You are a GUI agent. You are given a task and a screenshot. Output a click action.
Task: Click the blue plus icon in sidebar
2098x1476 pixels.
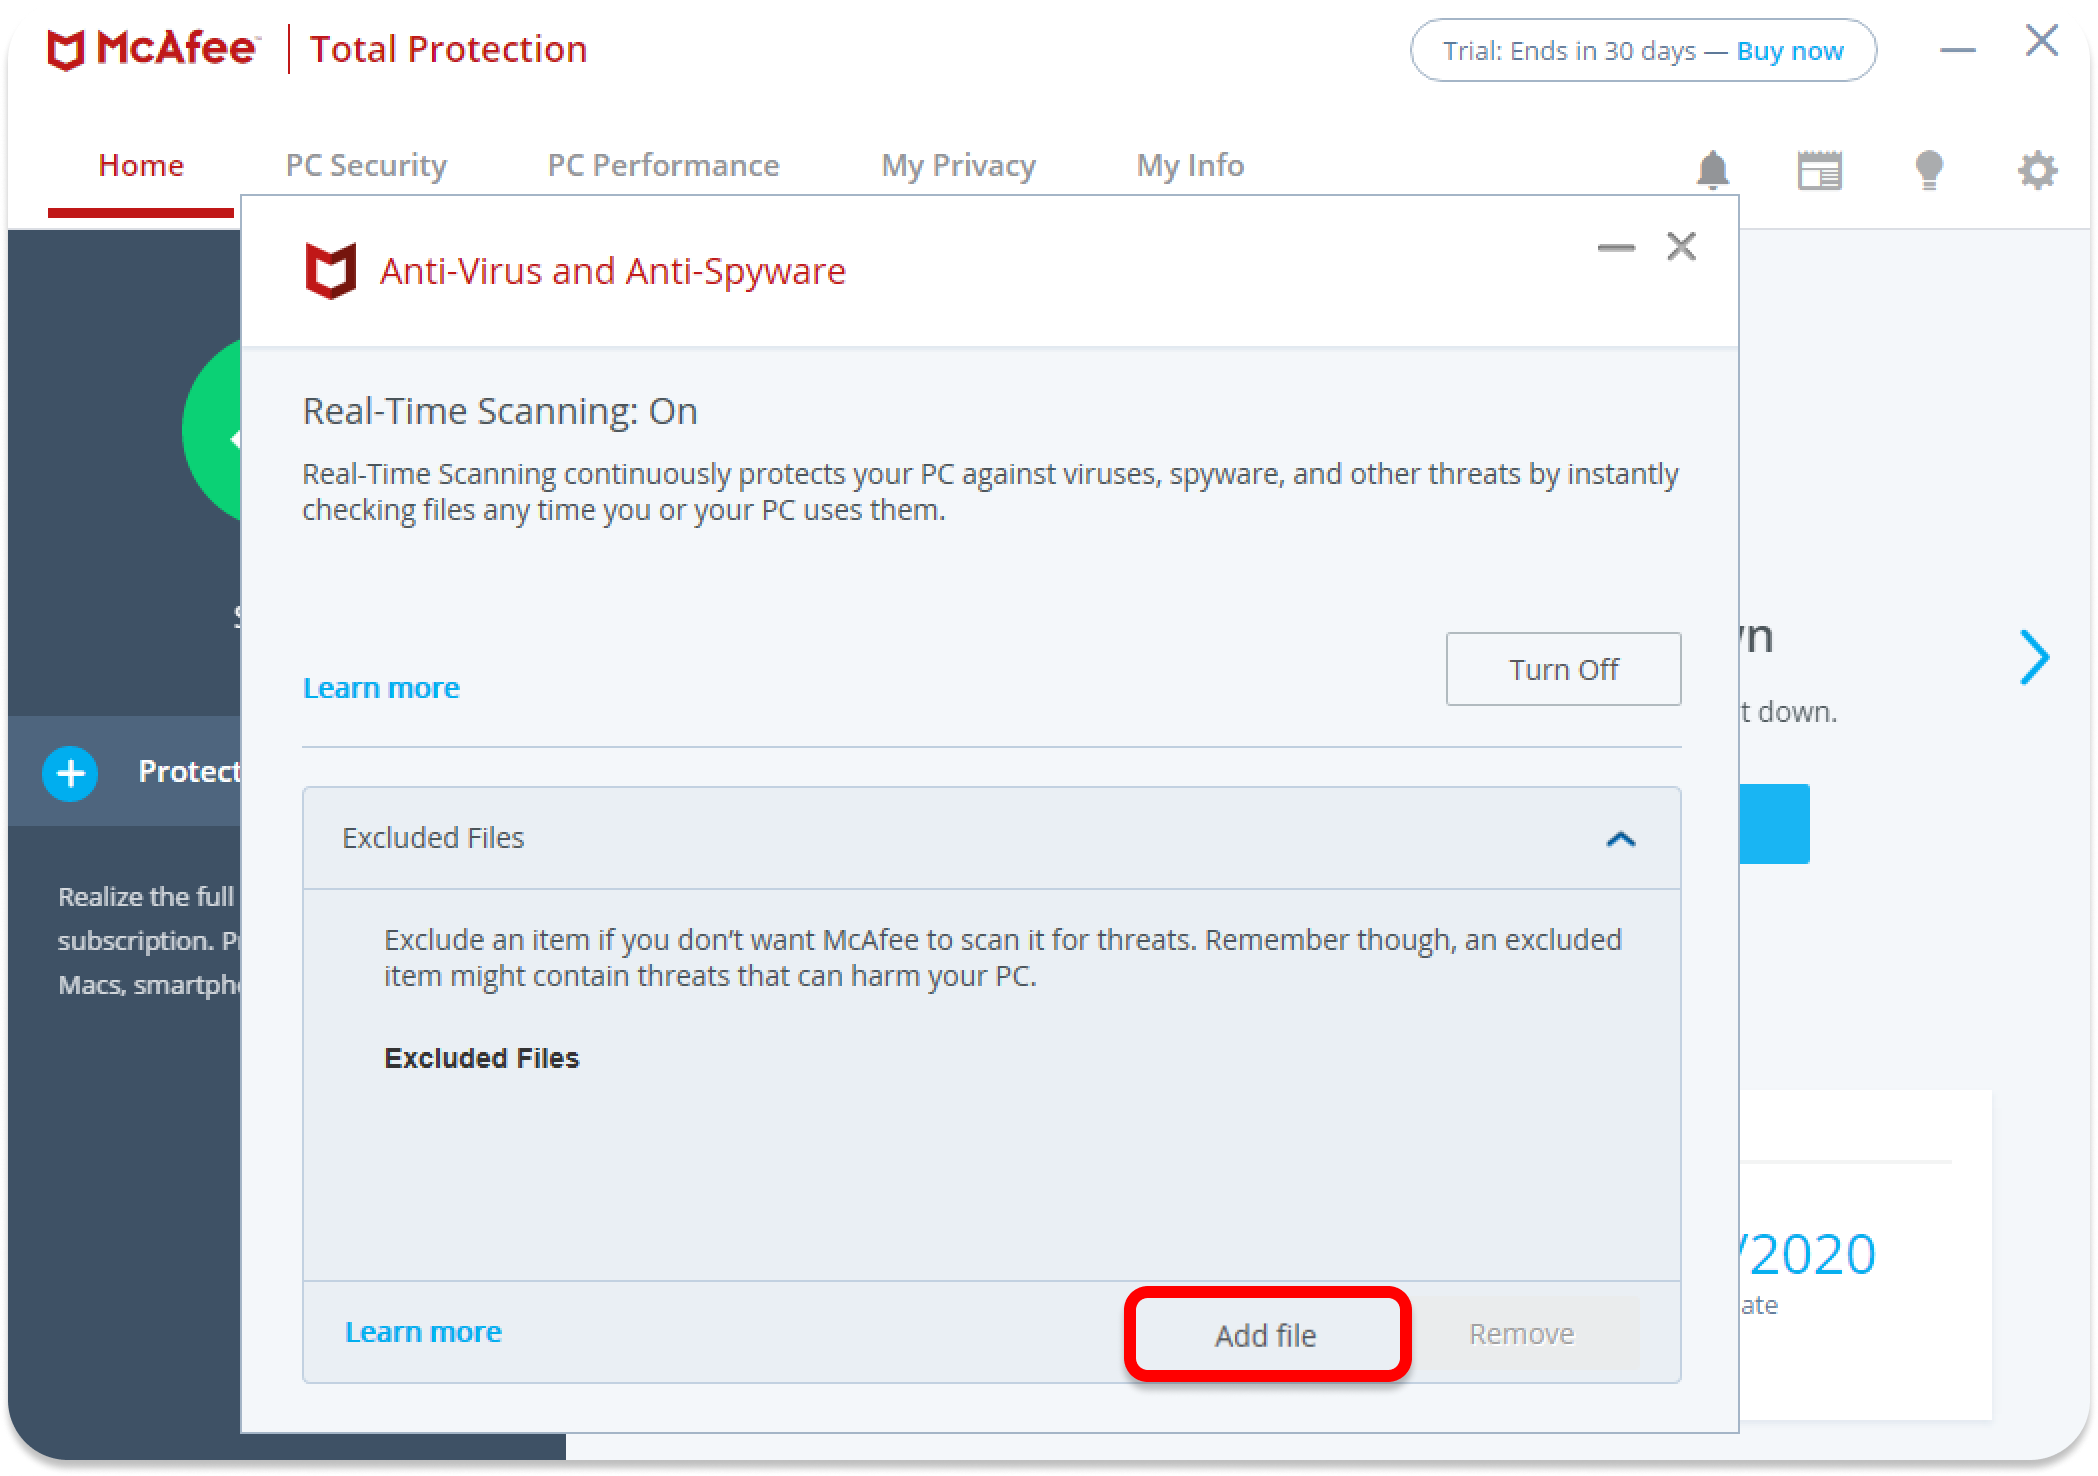click(70, 773)
